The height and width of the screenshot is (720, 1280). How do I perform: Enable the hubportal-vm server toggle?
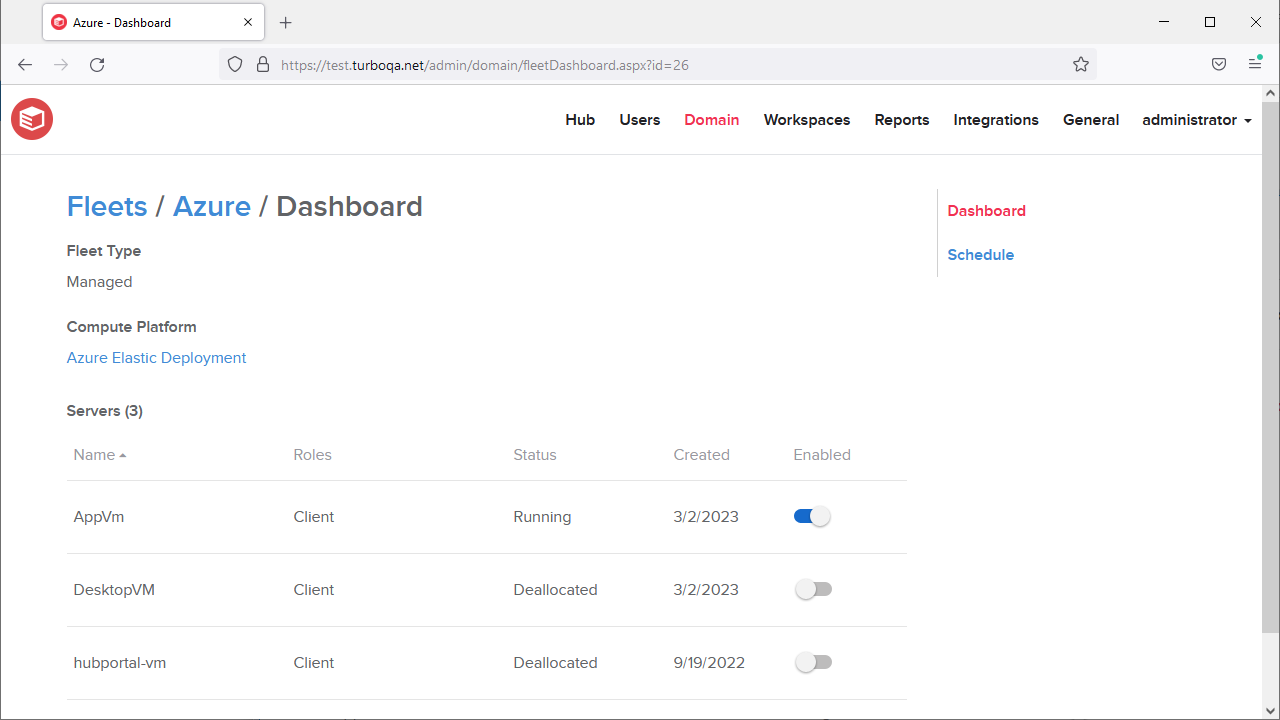tap(814, 662)
